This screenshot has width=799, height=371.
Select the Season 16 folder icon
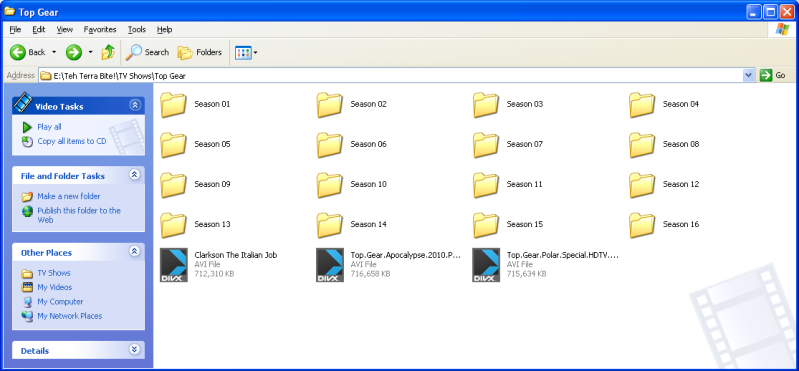[x=642, y=225]
